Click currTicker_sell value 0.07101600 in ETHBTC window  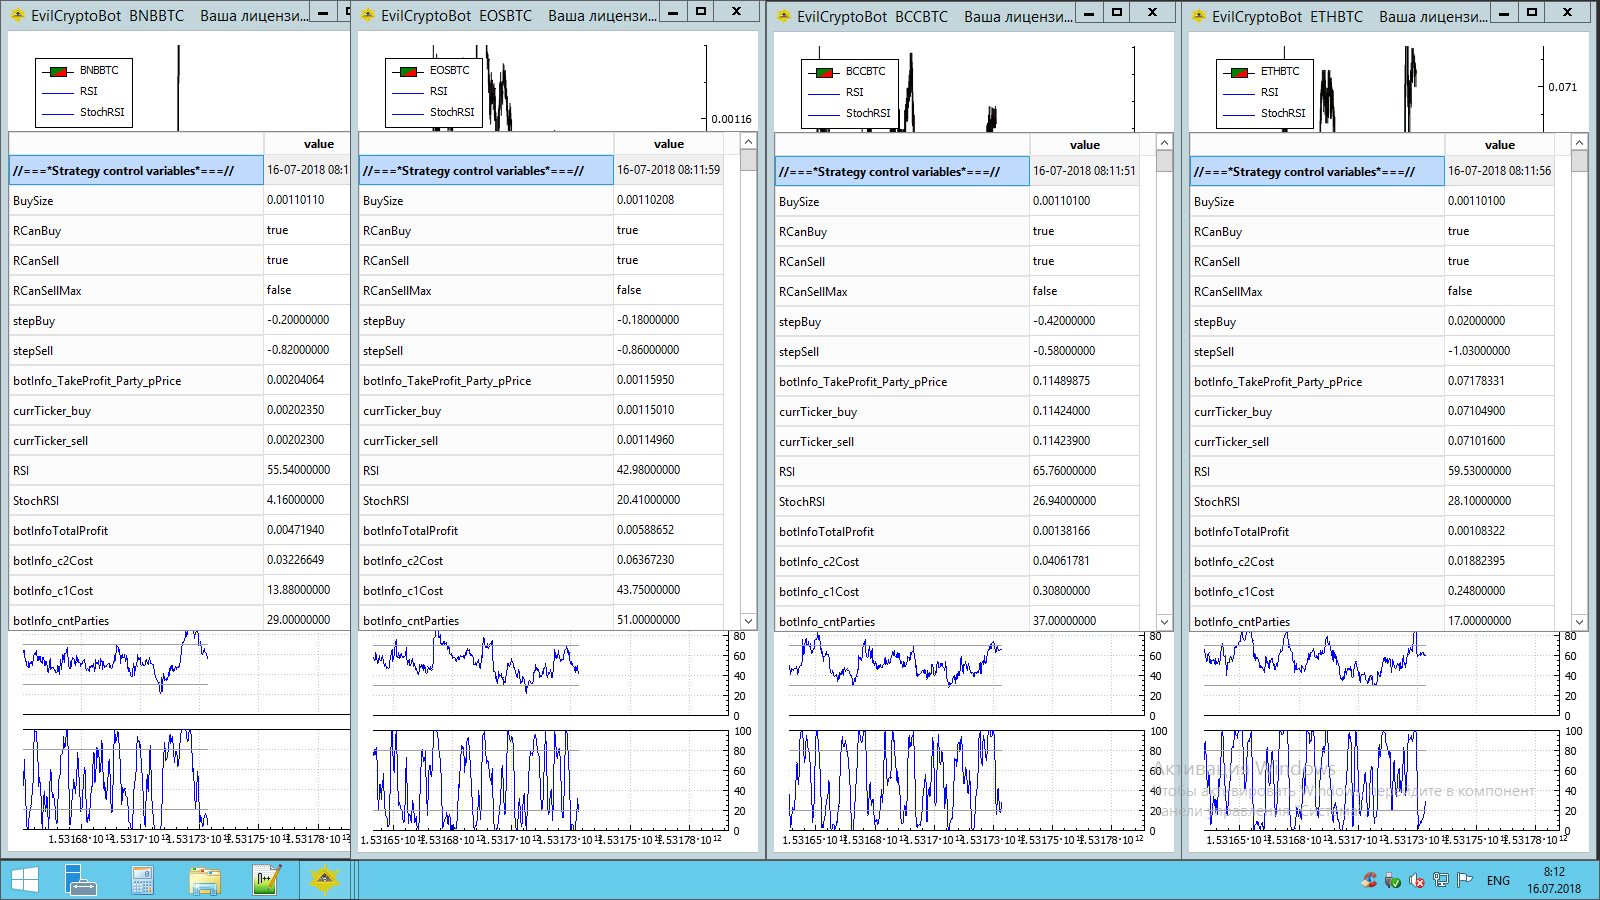[x=1476, y=441]
